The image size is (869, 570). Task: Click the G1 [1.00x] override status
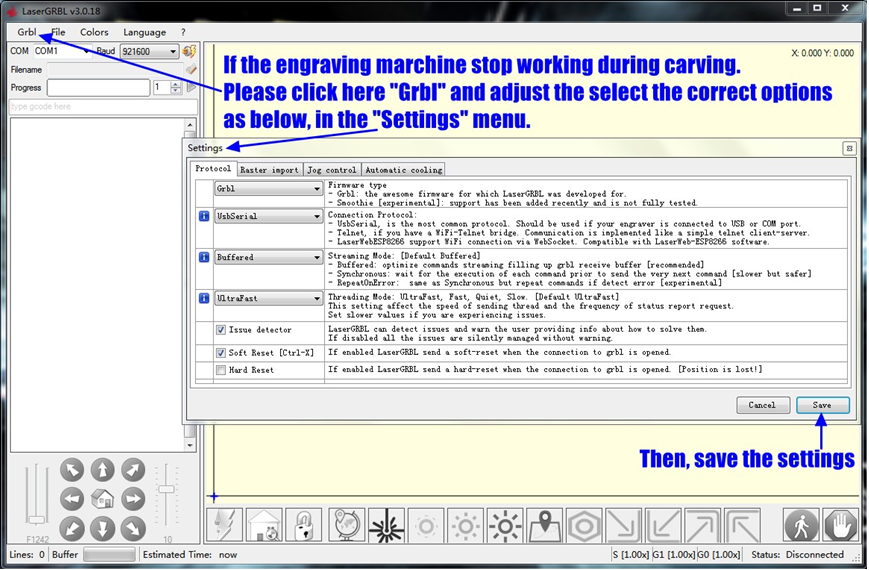673,554
